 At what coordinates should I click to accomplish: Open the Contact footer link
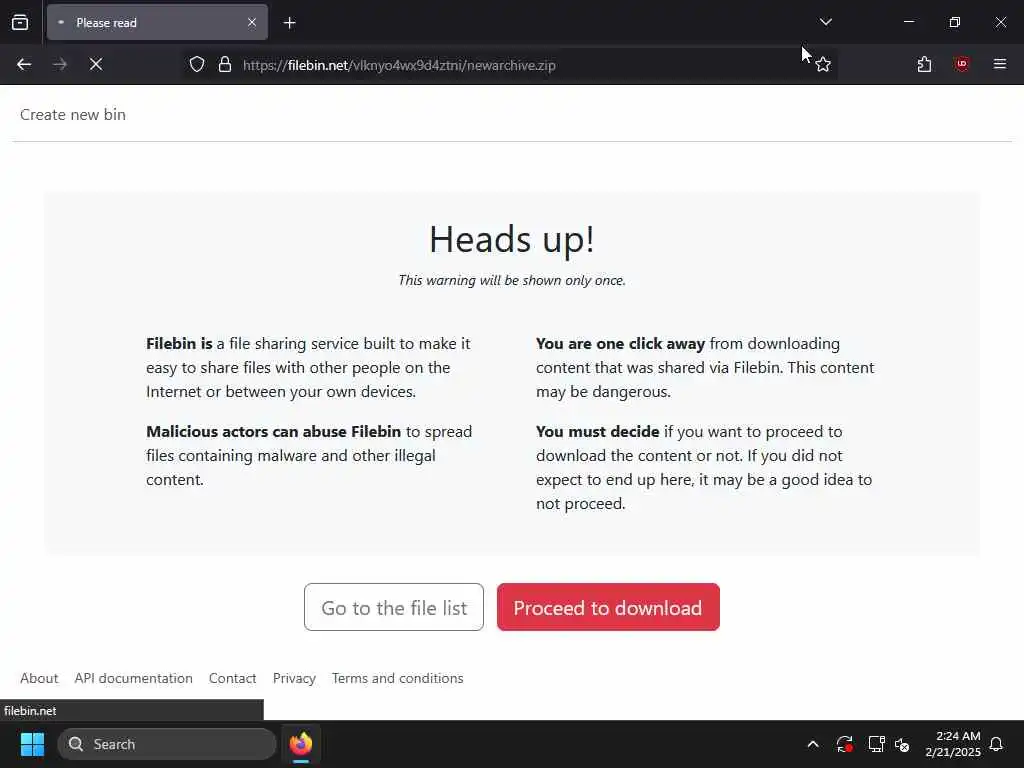point(232,678)
